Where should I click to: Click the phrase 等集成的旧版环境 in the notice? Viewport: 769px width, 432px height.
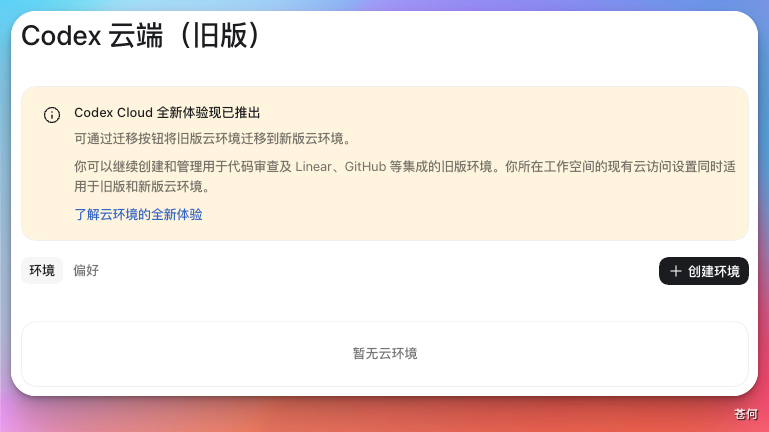(441, 167)
